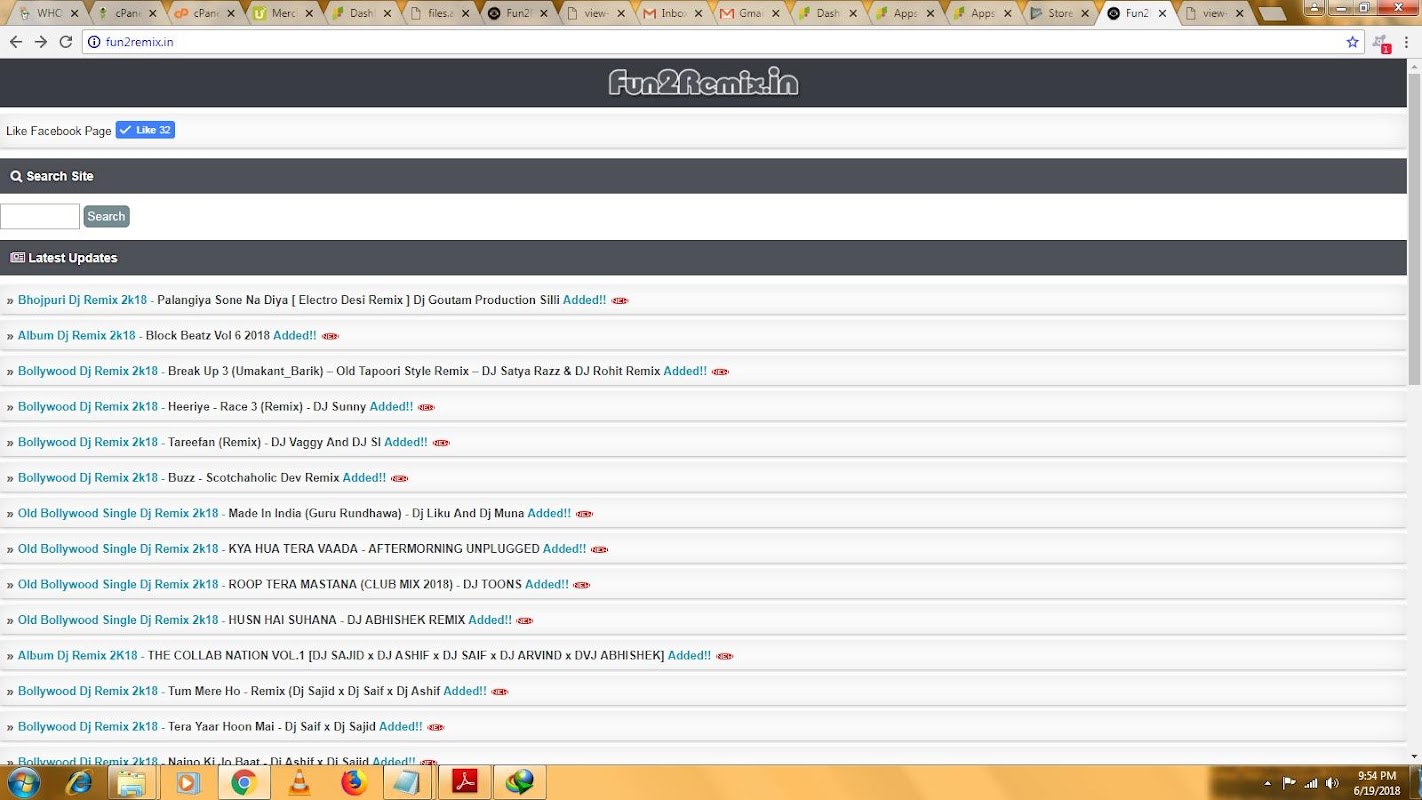Open a new browser tab

(1272, 14)
